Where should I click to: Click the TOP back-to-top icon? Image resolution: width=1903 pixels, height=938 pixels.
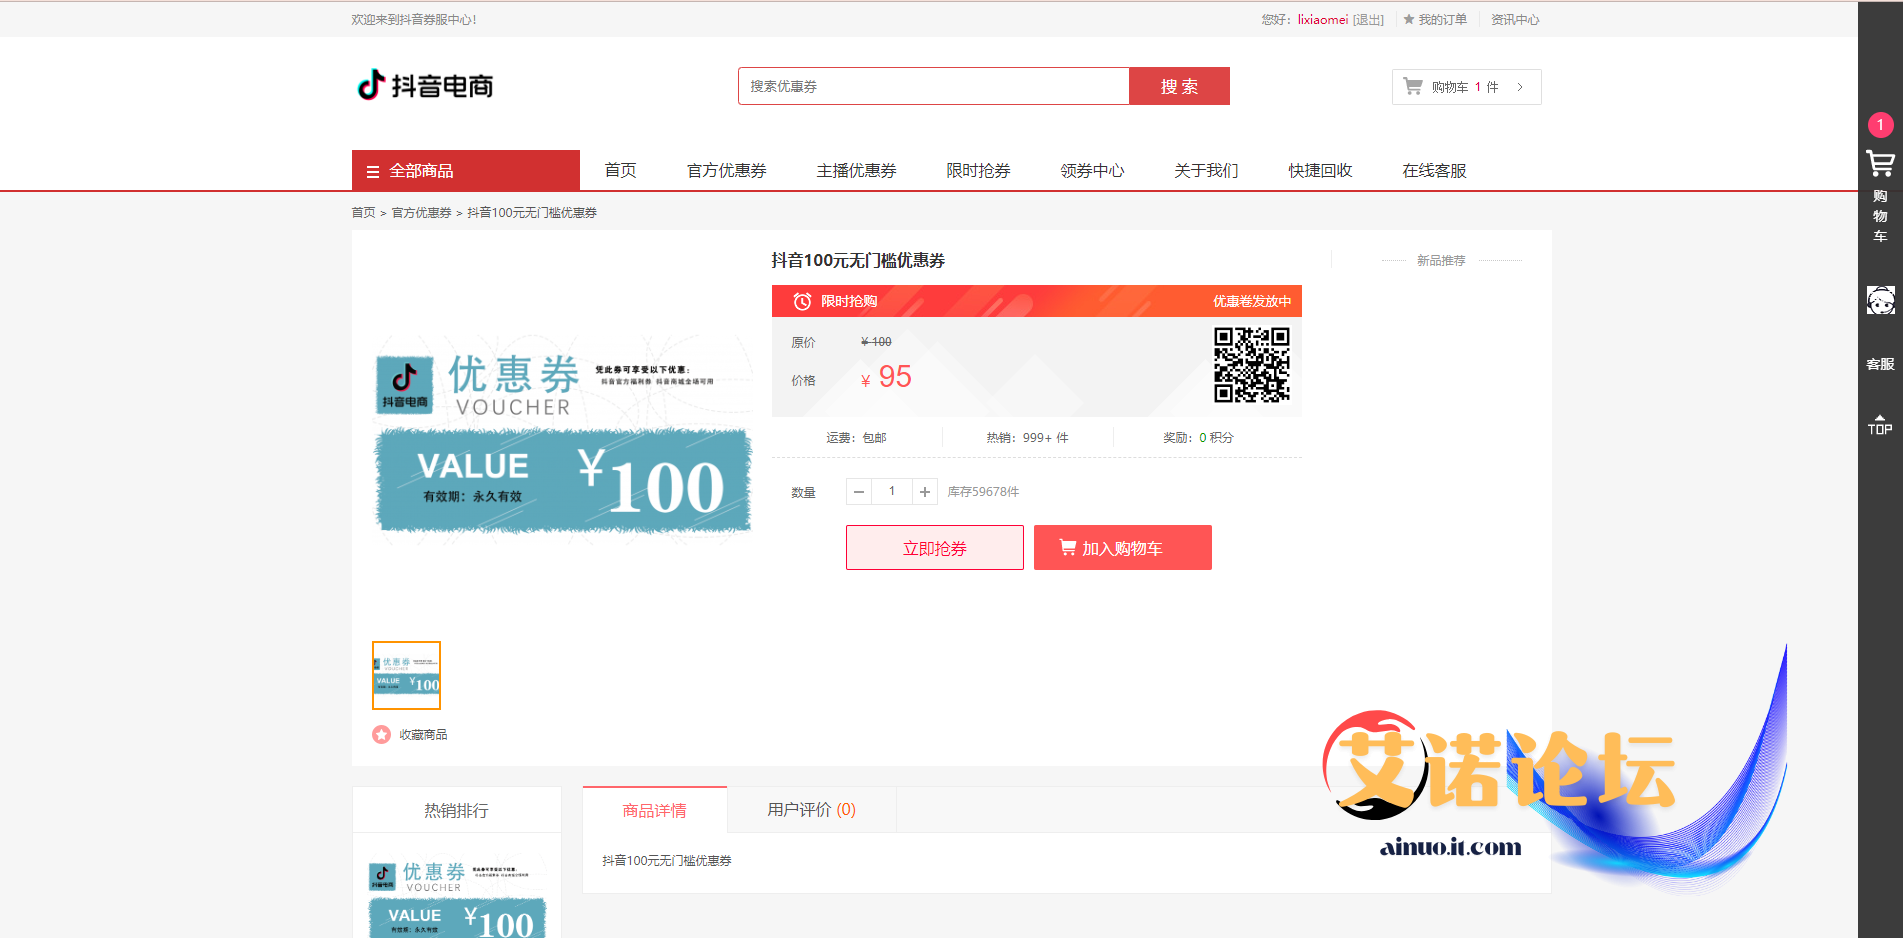click(1880, 425)
